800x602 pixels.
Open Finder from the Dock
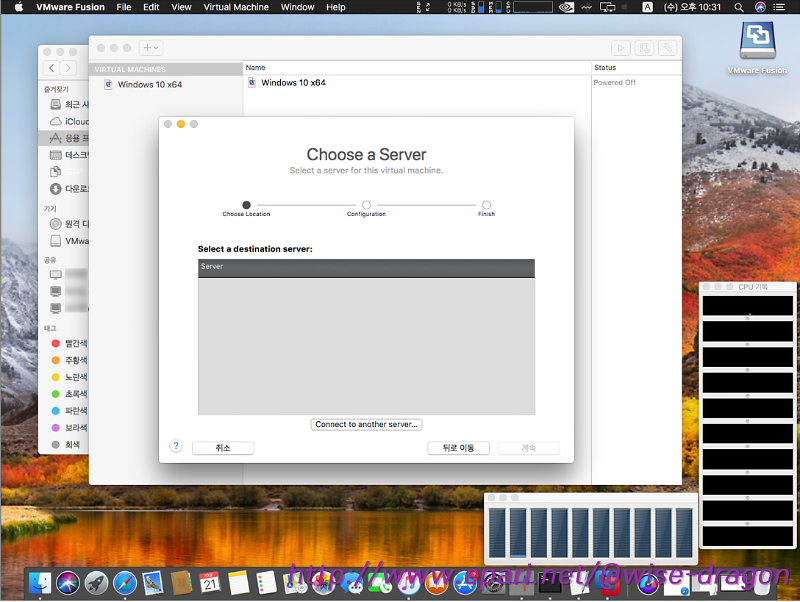[39, 584]
